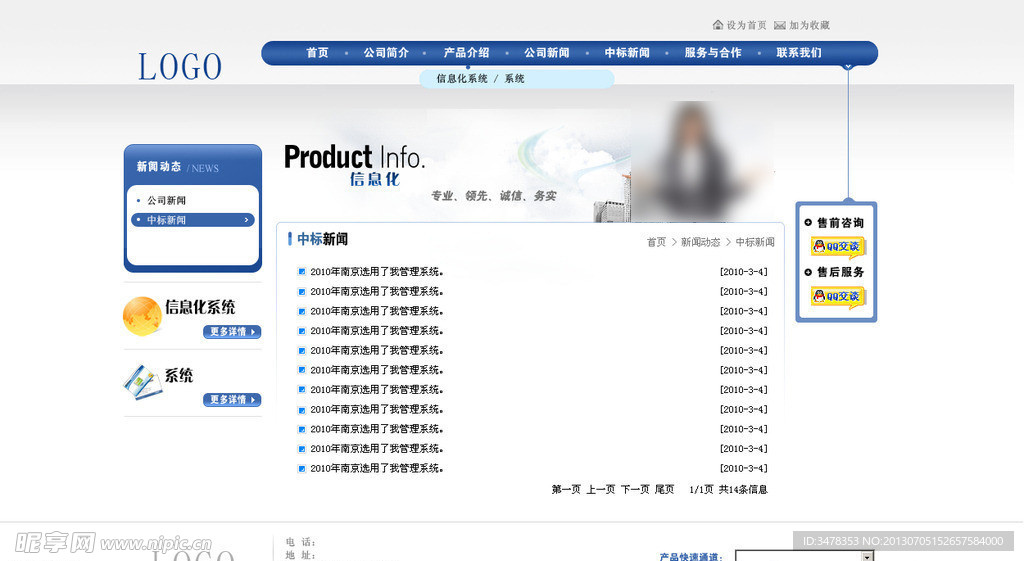Open the 首页 navigation menu item

point(317,52)
